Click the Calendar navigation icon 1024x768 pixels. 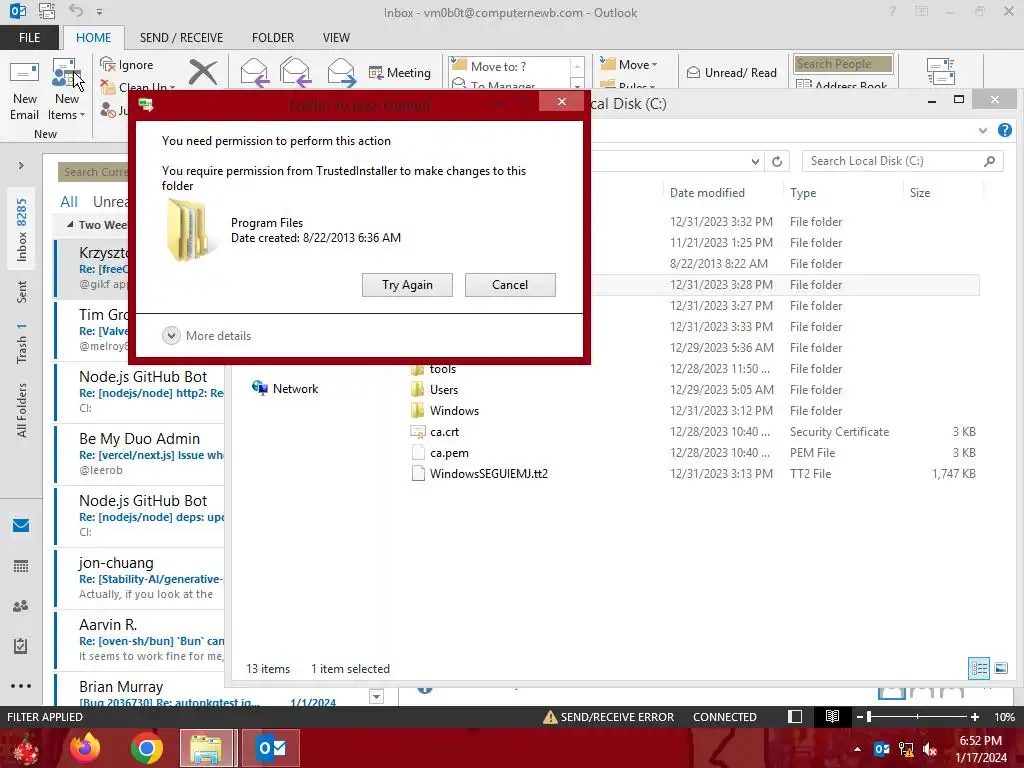pos(21,566)
